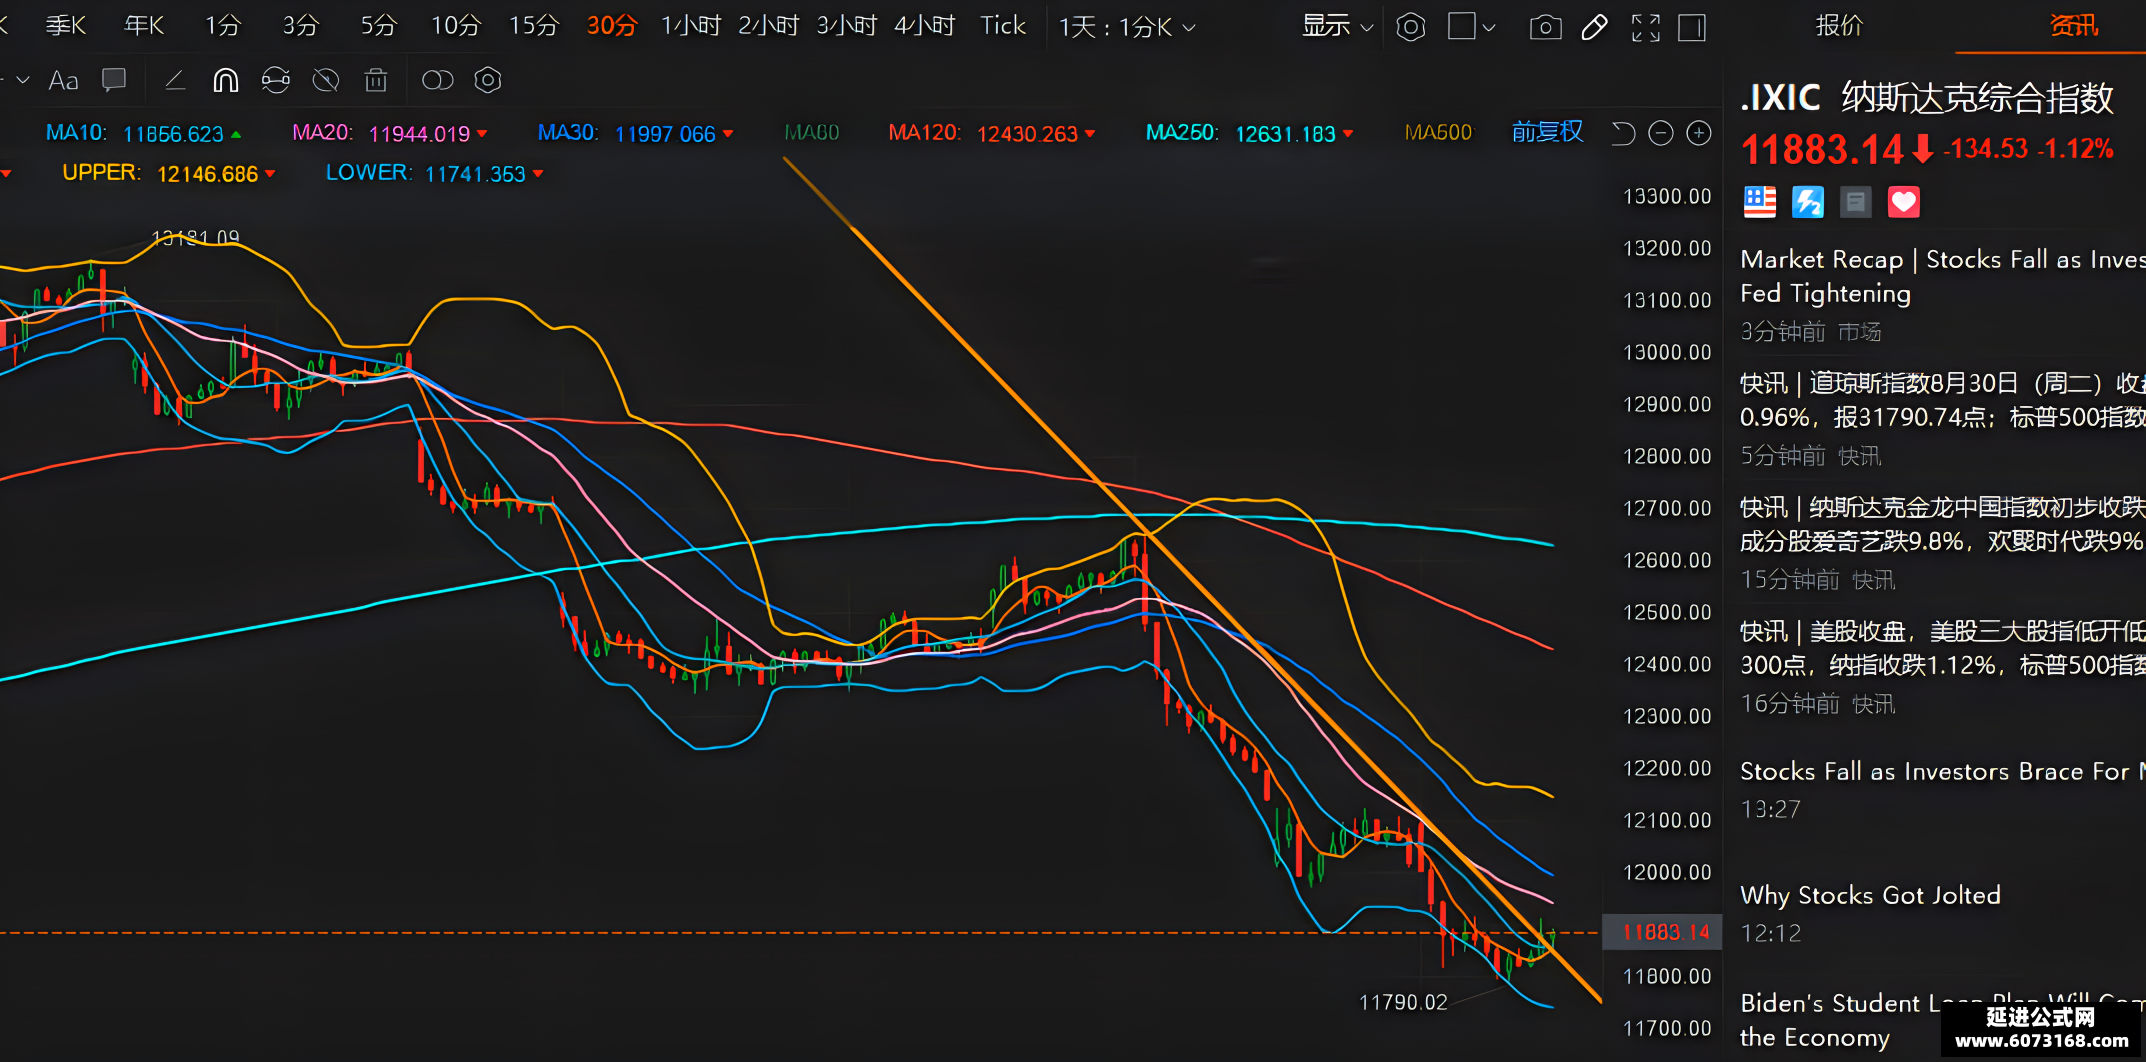This screenshot has height=1062, width=2146.
Task: Click the red heart favorite icon
Action: (1904, 202)
